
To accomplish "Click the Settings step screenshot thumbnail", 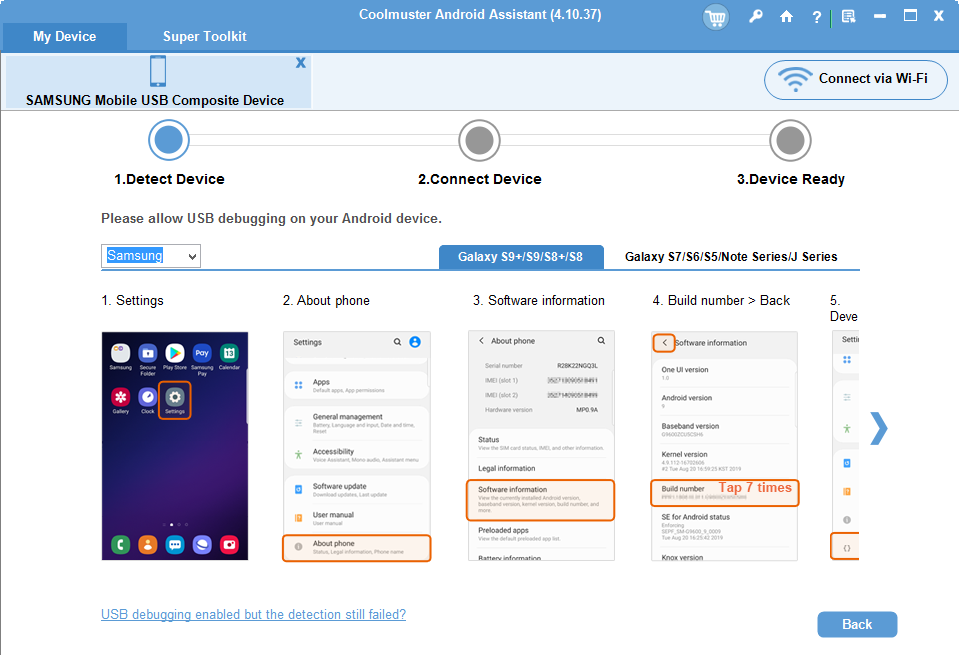I will (x=175, y=446).
